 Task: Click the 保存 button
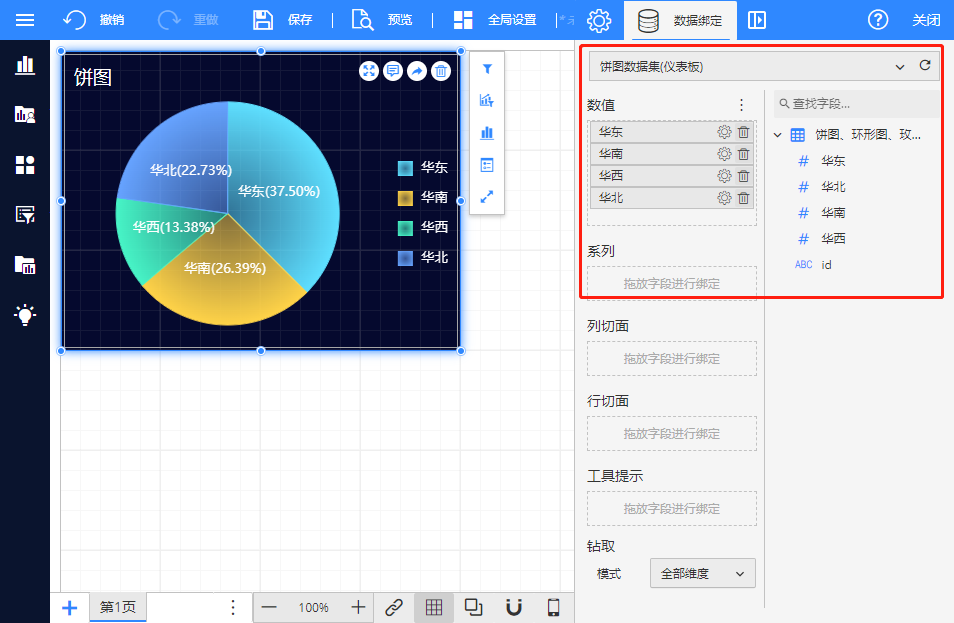[x=282, y=20]
